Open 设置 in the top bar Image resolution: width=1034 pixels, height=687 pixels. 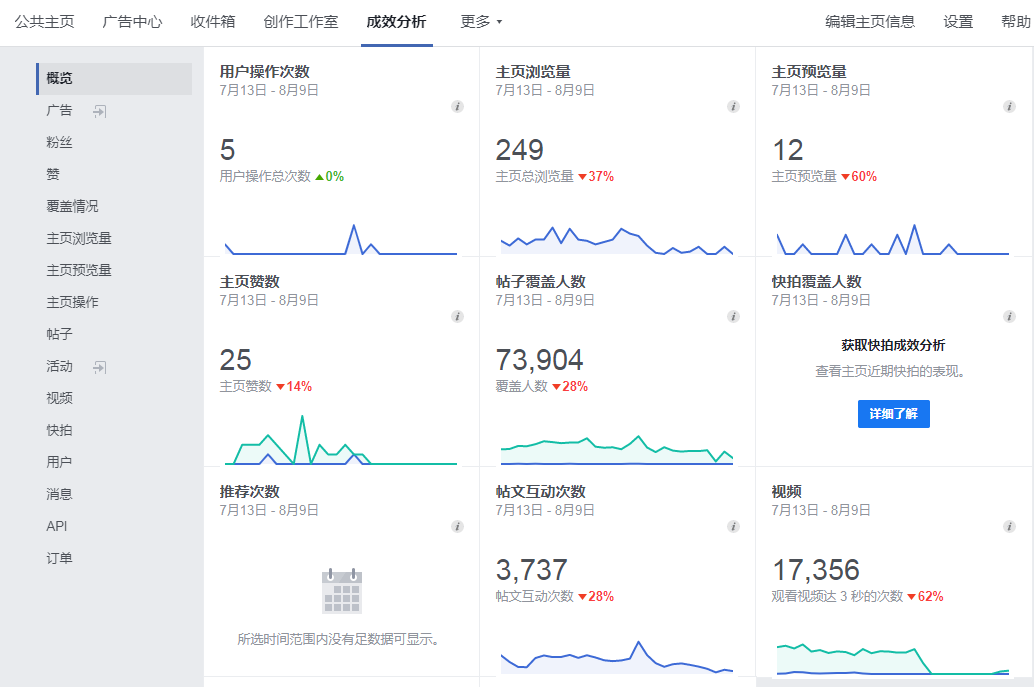click(957, 21)
